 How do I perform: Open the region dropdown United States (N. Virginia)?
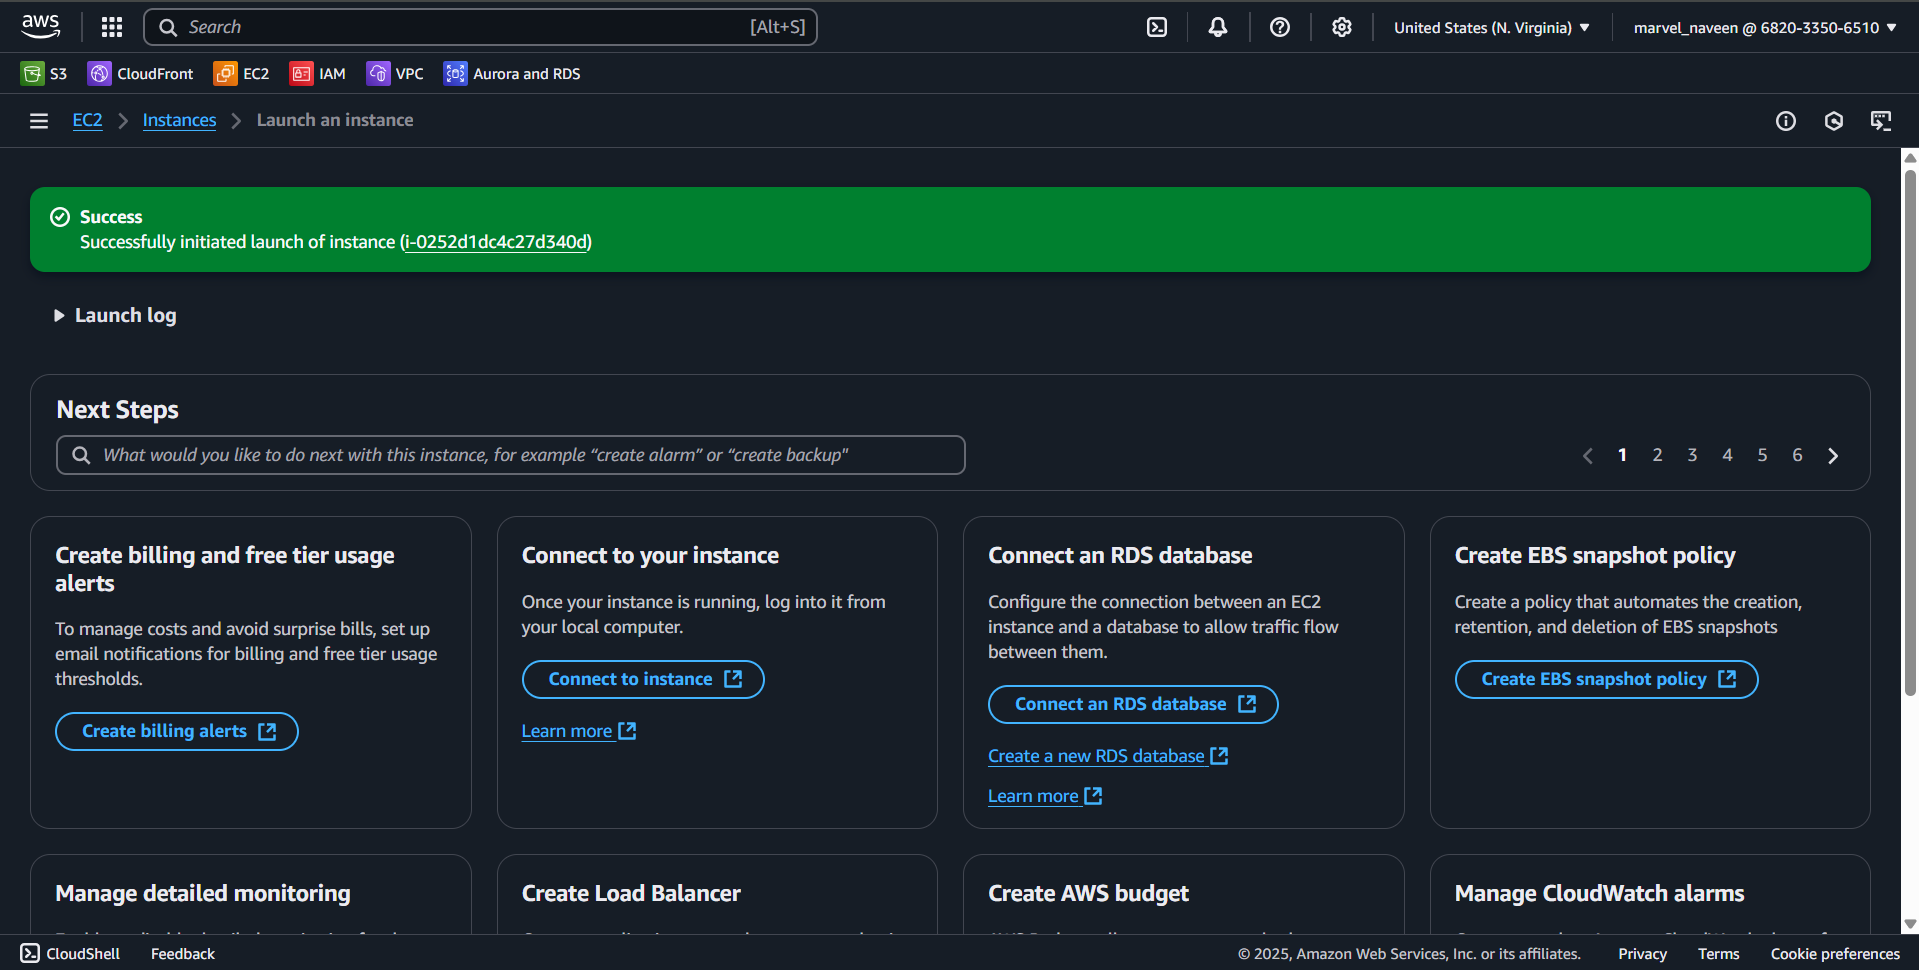tap(1492, 28)
